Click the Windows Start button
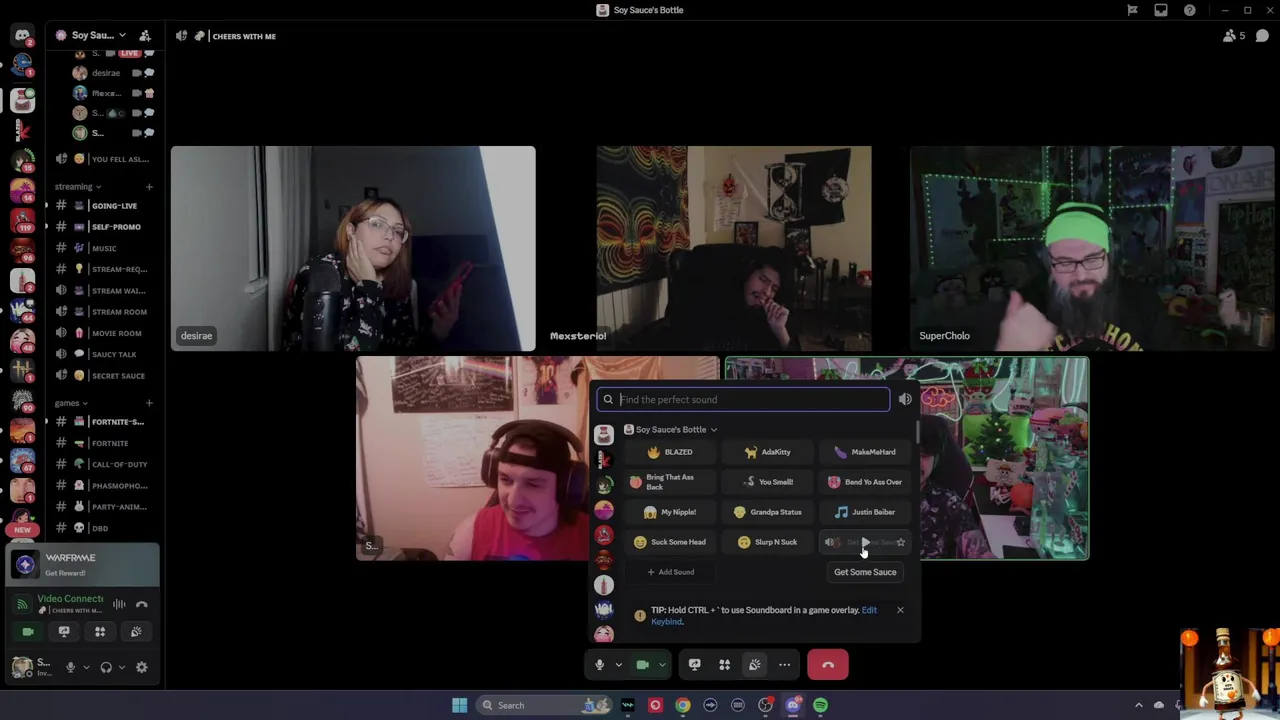The height and width of the screenshot is (720, 1280). 460,705
